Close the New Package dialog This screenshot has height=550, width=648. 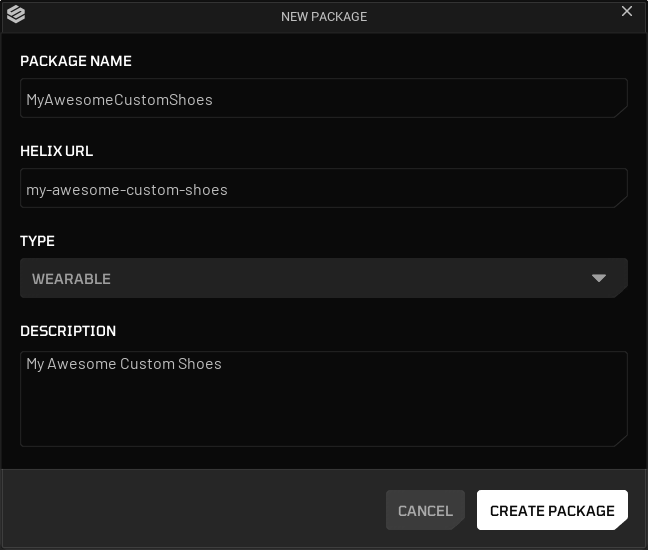point(627,11)
